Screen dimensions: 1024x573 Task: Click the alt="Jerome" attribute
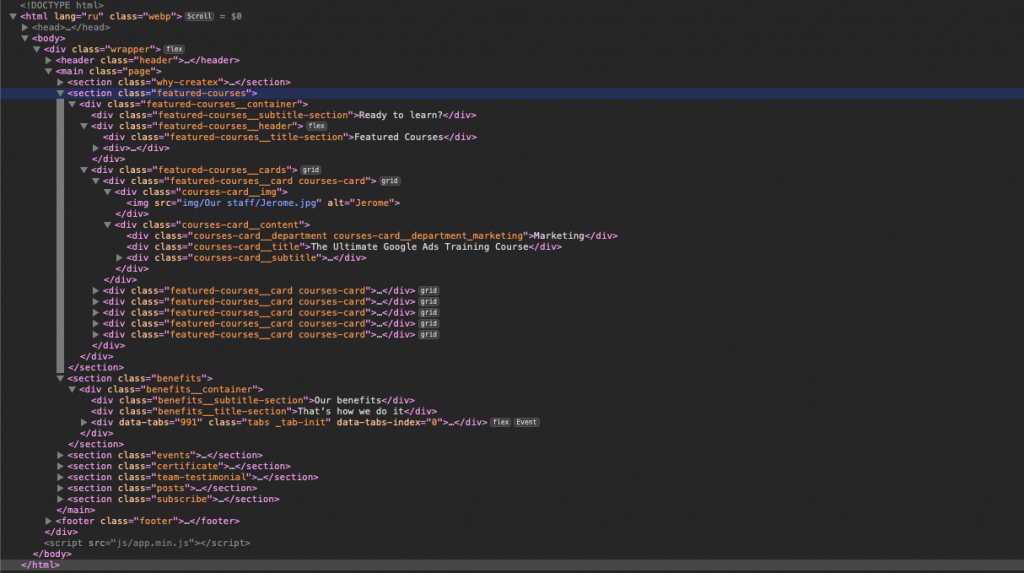point(360,203)
